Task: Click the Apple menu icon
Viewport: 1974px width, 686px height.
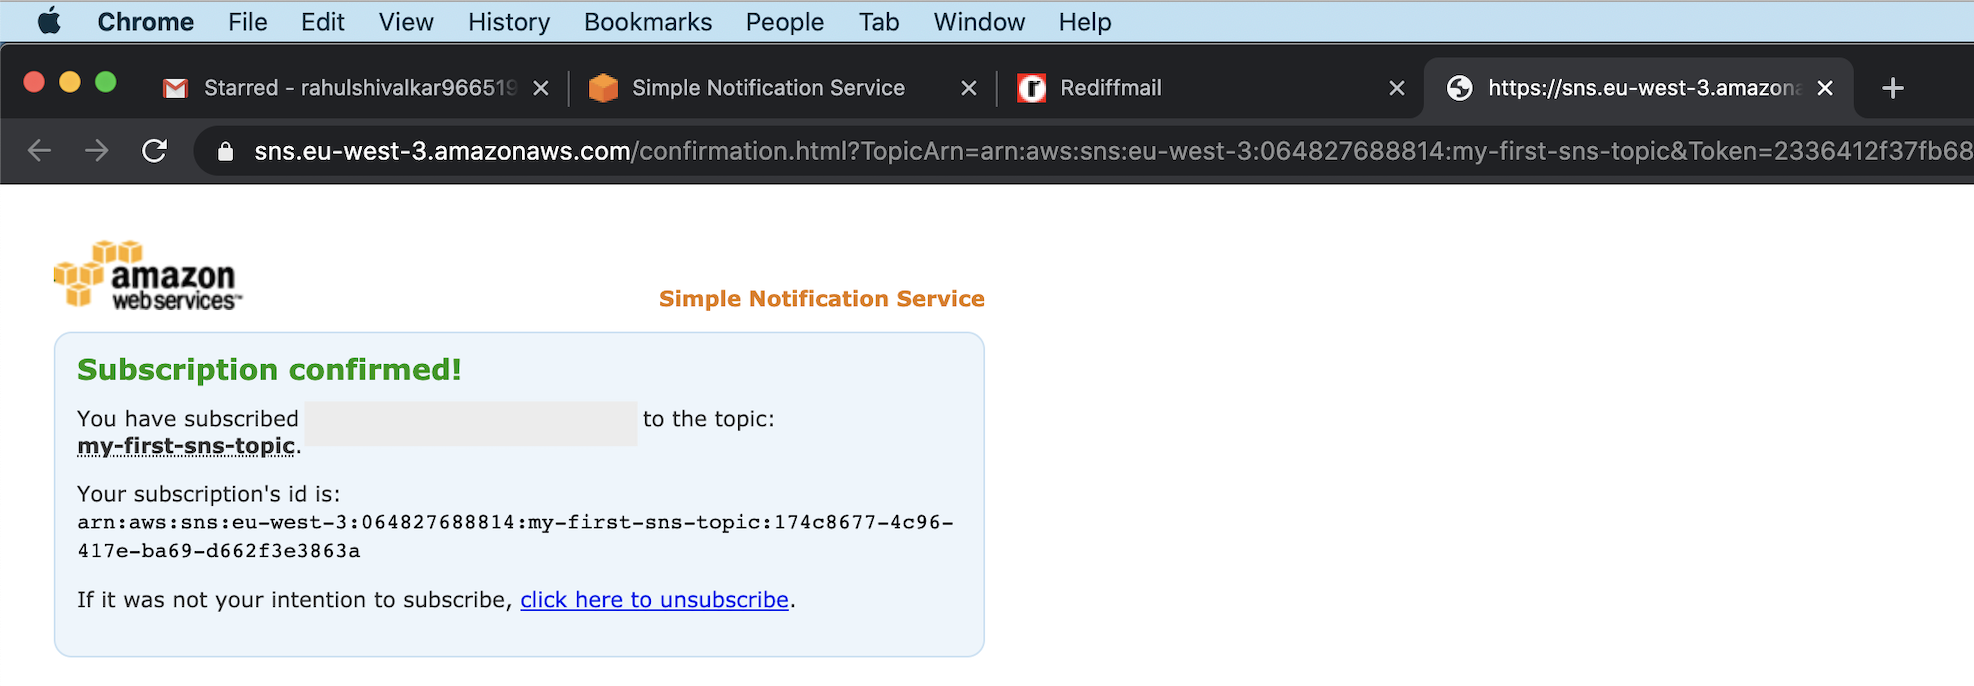Action: coord(49,22)
